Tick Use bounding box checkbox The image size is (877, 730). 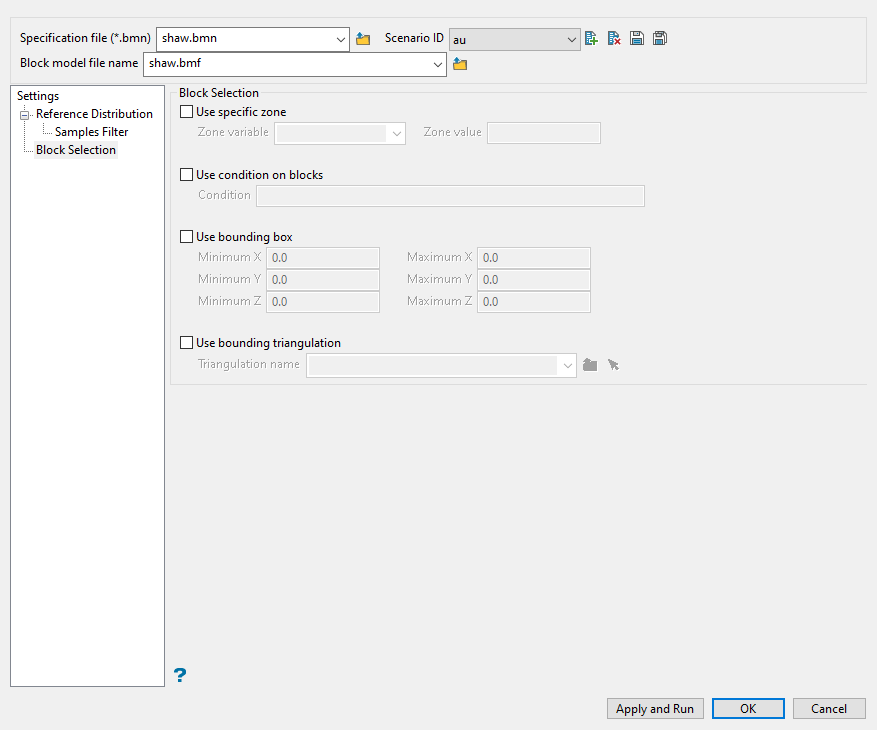click(x=186, y=237)
